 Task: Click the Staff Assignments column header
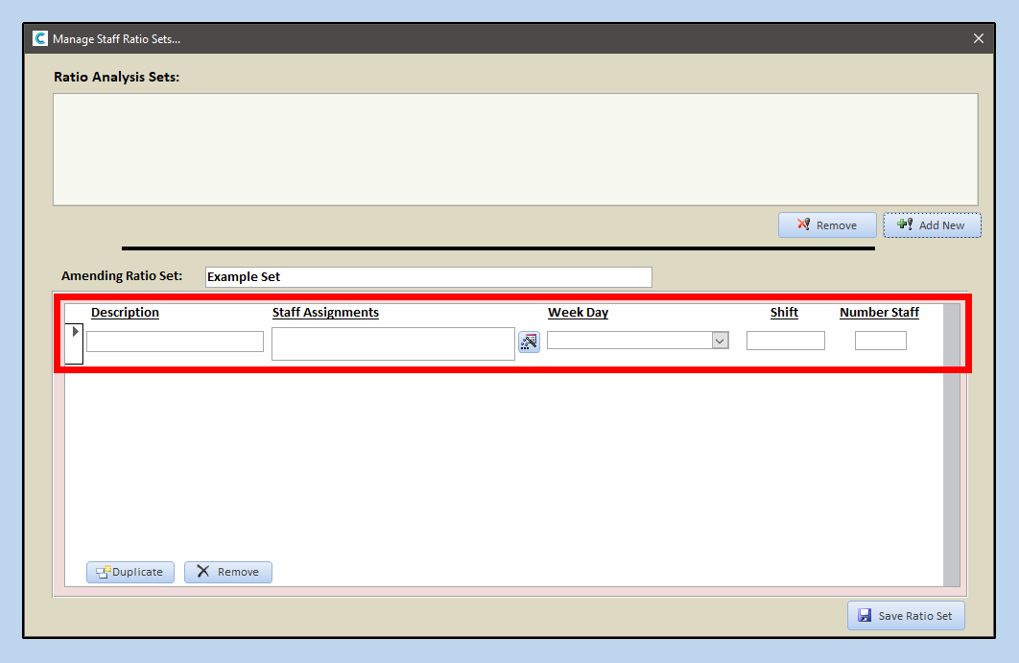(325, 313)
